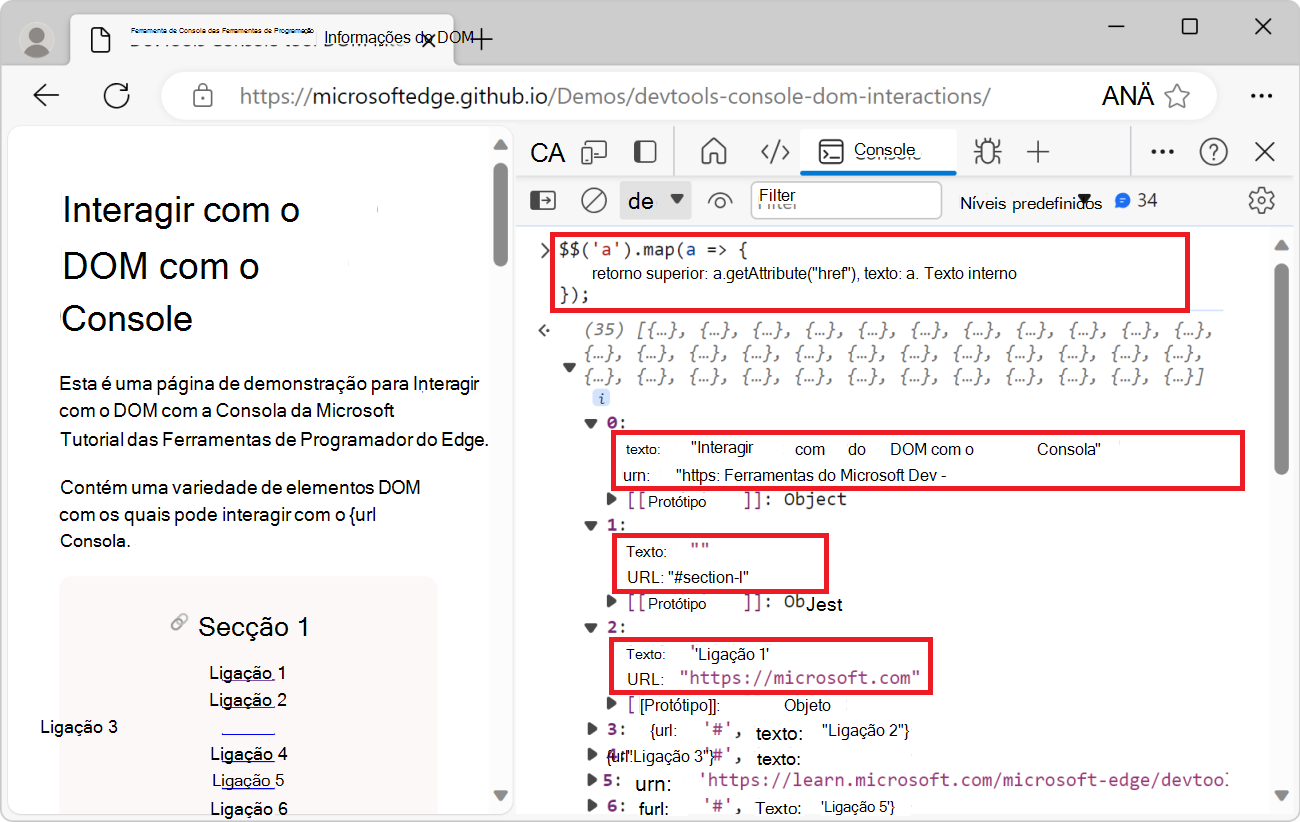Open the Welcome home tool icon

(714, 151)
